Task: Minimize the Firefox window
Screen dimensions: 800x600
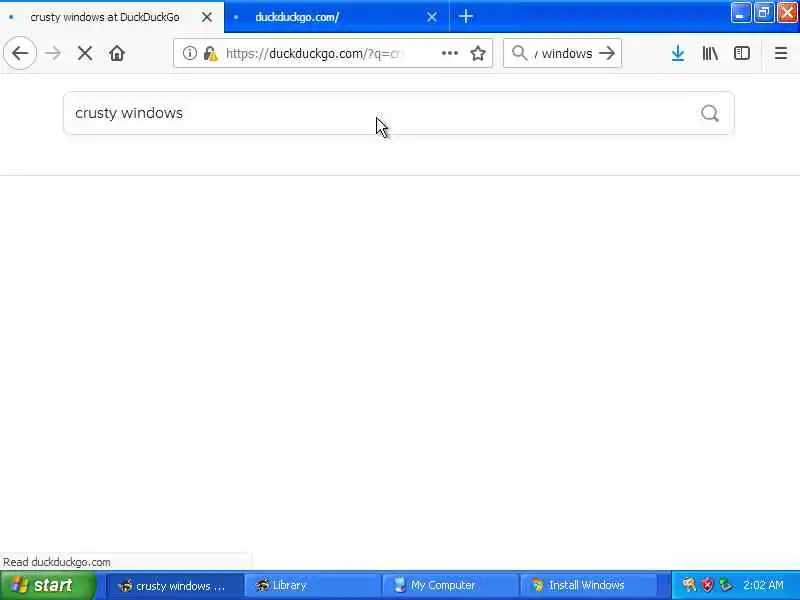Action: 740,13
